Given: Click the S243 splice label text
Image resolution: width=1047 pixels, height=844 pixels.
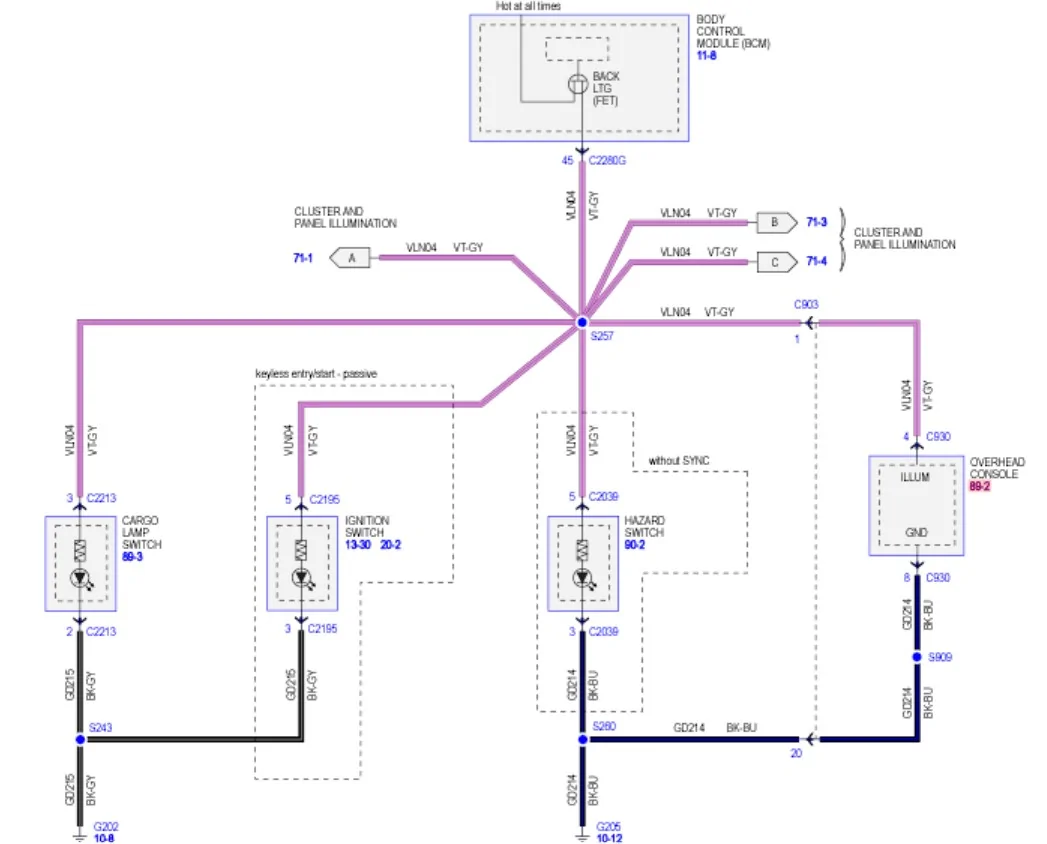Looking at the screenshot, I should [x=100, y=728].
